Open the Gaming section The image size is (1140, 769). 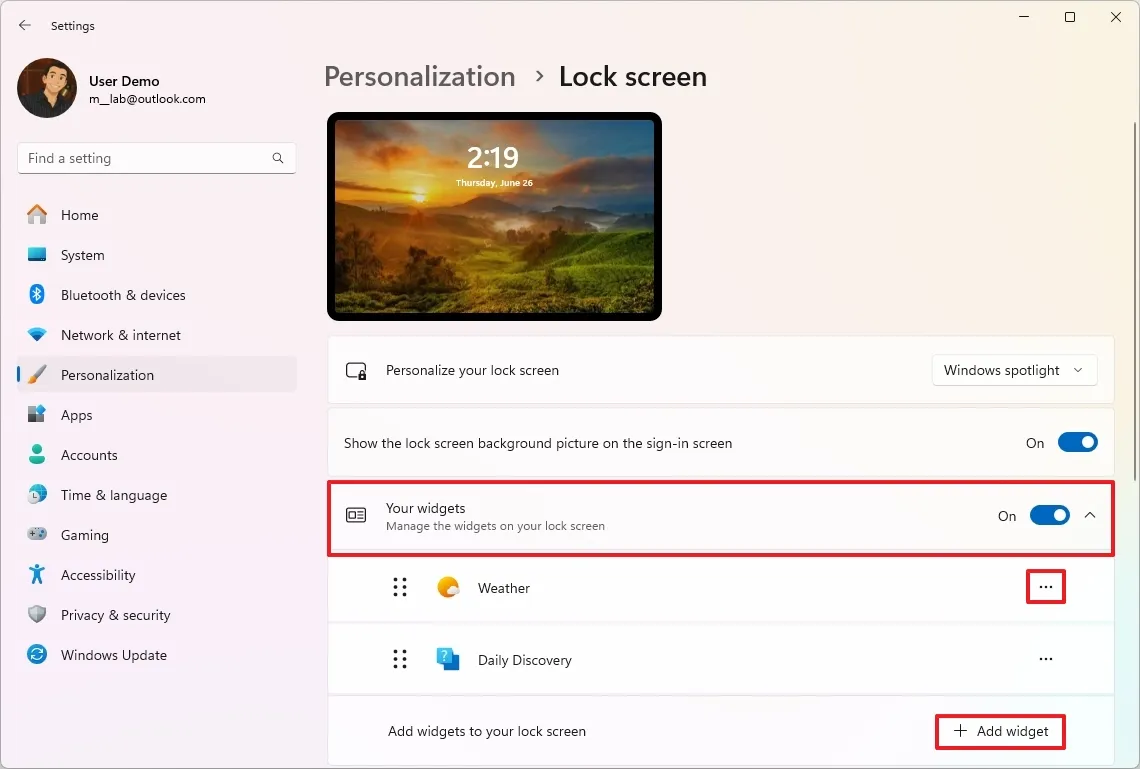pos(85,535)
